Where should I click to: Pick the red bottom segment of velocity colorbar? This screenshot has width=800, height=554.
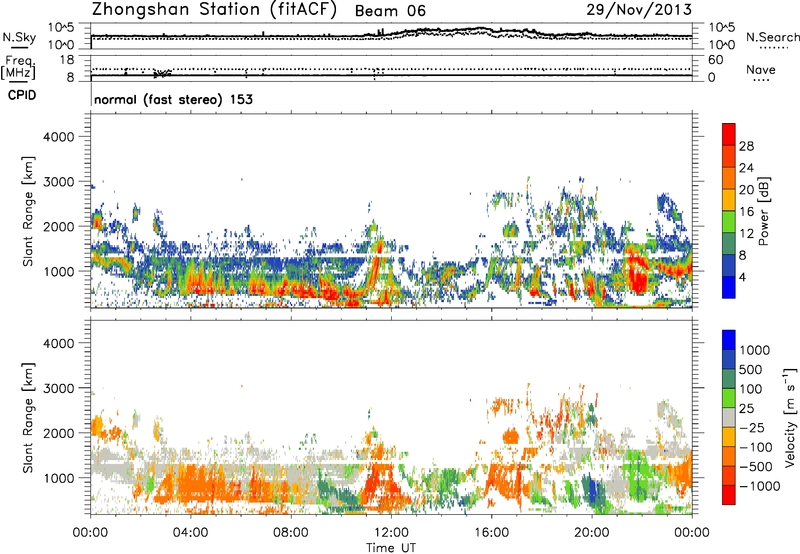(x=729, y=495)
